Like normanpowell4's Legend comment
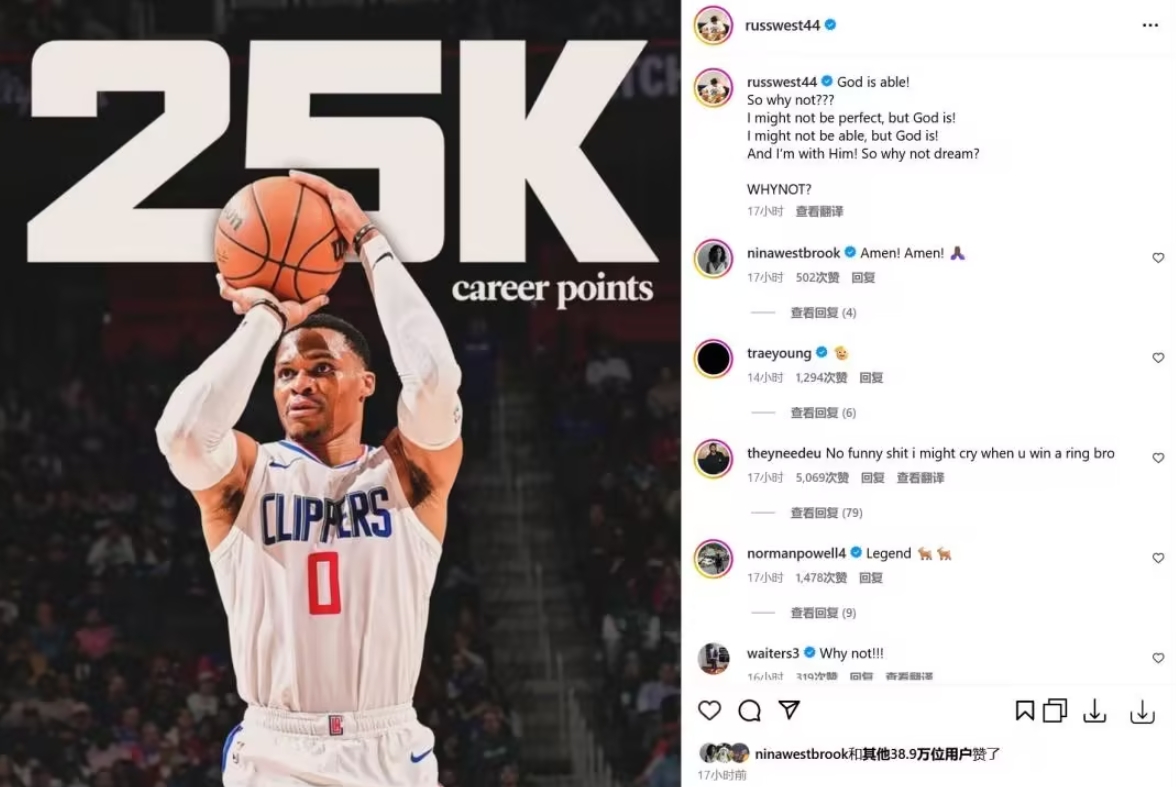Image resolution: width=1176 pixels, height=787 pixels. point(1158,557)
